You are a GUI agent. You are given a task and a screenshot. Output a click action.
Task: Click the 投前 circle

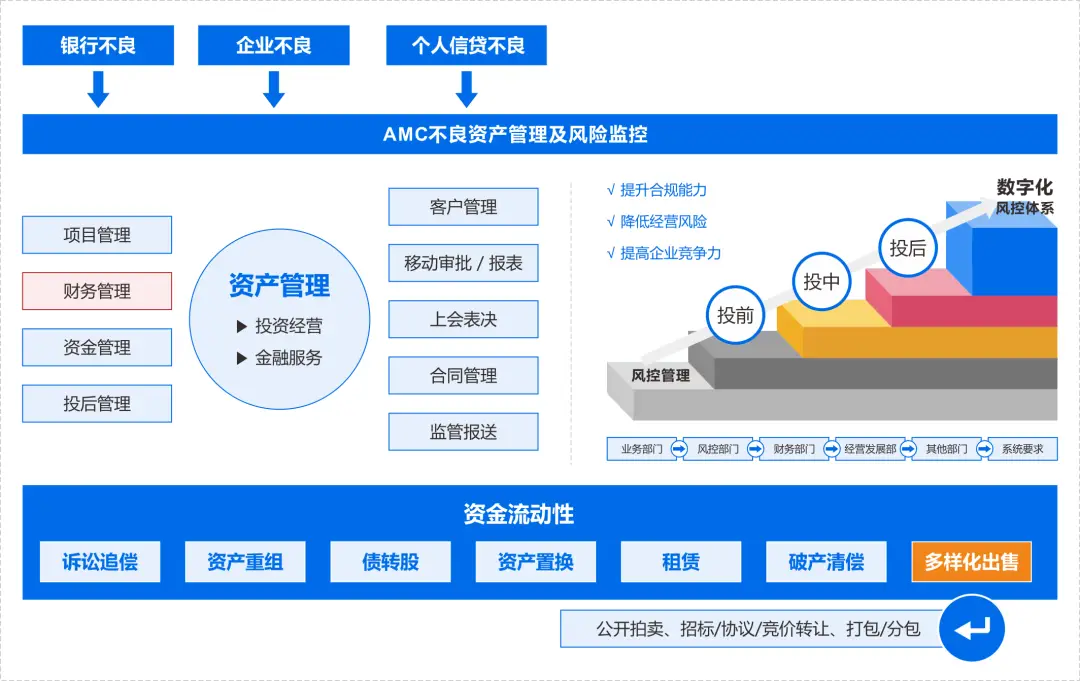736,315
